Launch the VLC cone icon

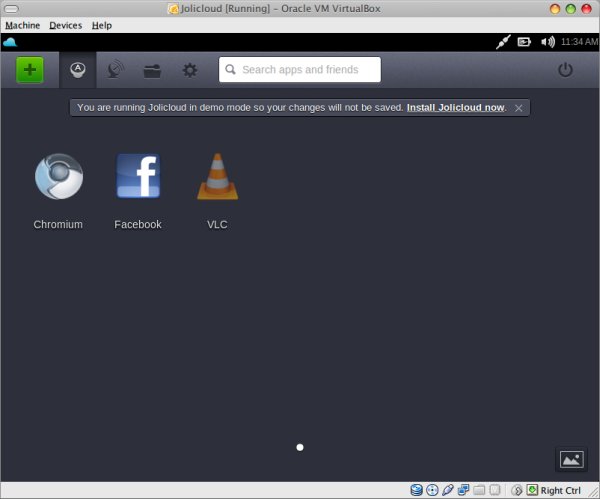click(217, 176)
